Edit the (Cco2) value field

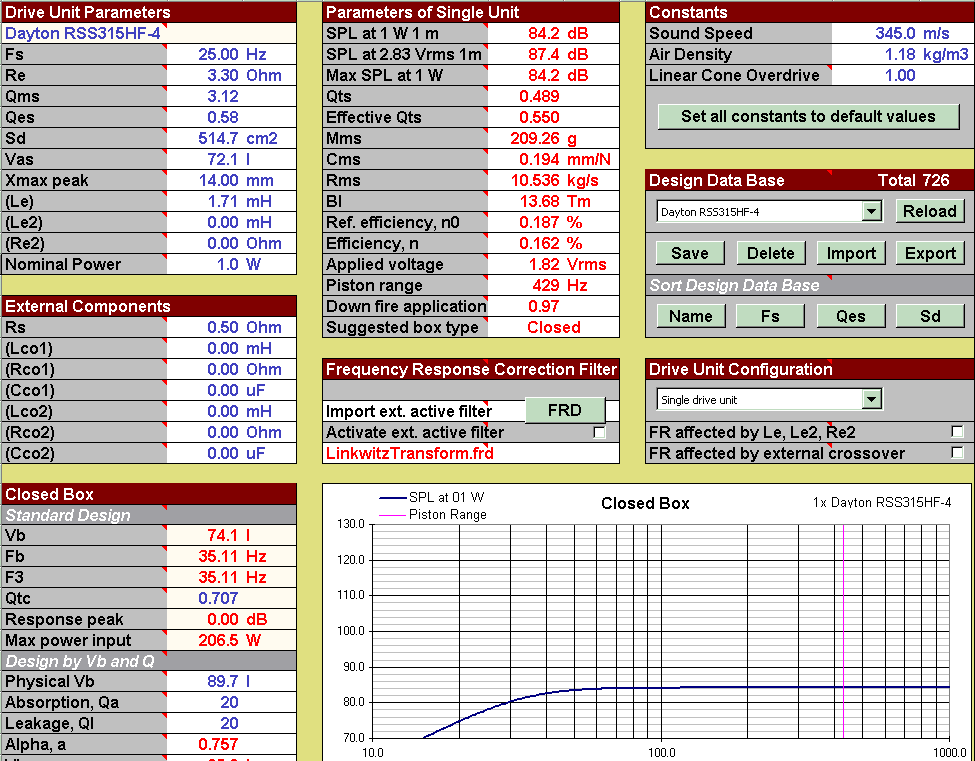click(x=231, y=453)
